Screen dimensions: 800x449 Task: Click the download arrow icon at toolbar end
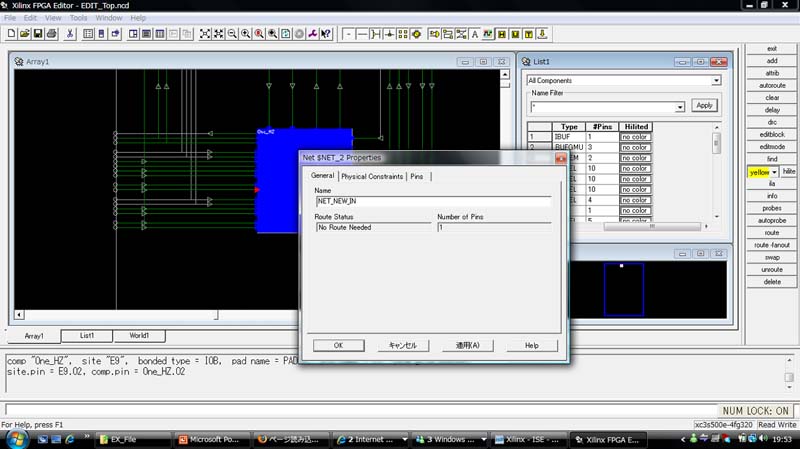click(542, 34)
